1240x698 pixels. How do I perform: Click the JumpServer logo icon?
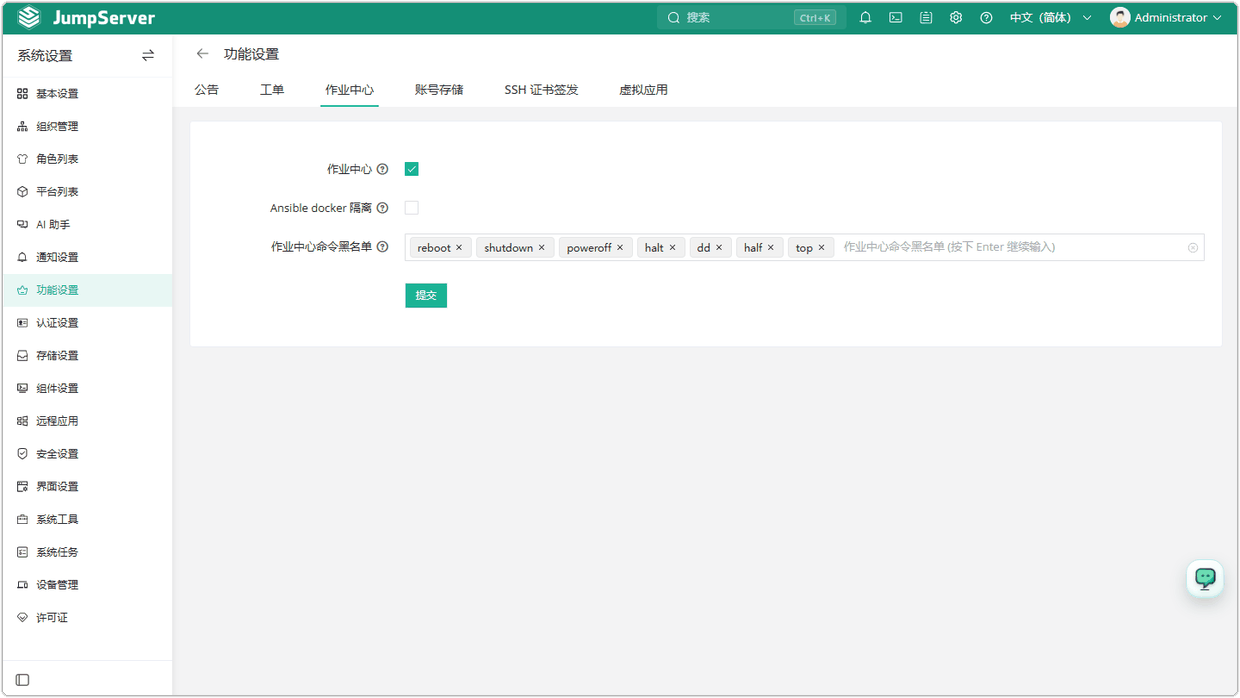click(29, 18)
